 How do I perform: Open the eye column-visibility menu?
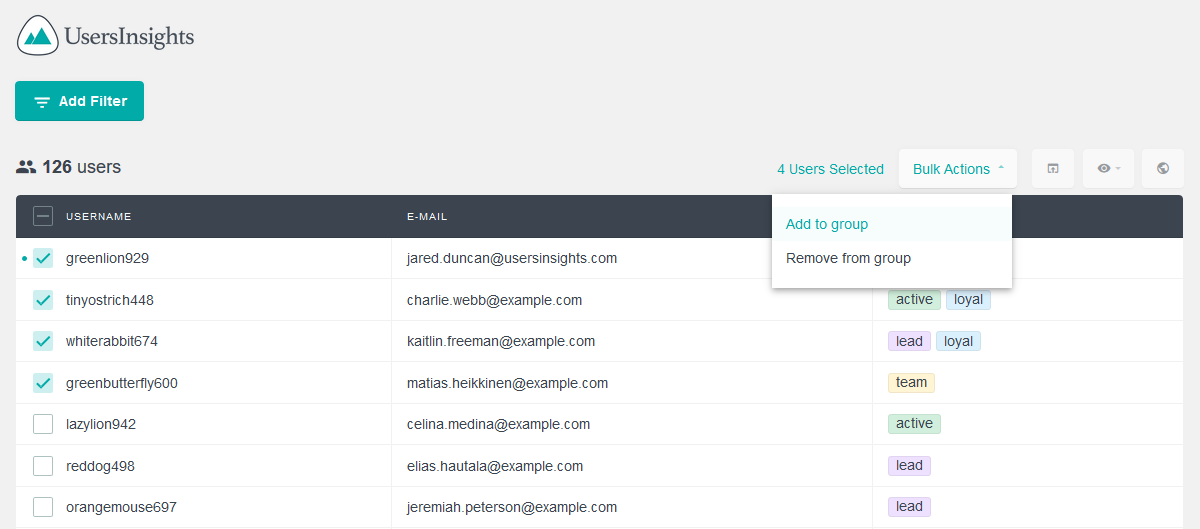pos(1108,169)
